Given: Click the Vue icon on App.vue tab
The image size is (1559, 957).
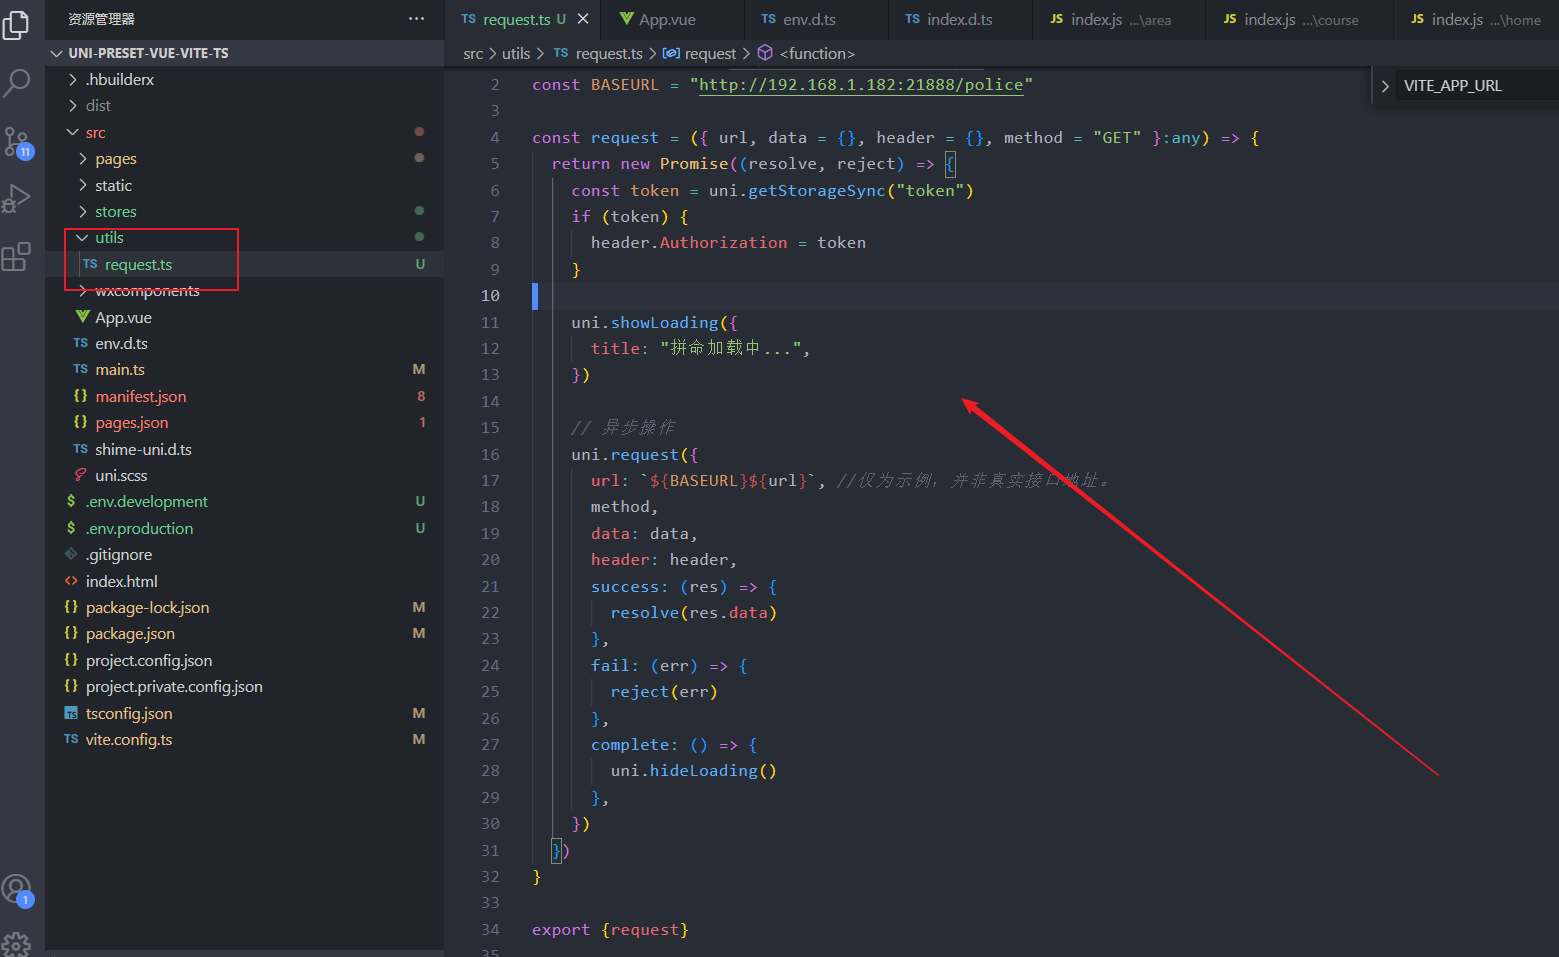Looking at the screenshot, I should 627,19.
